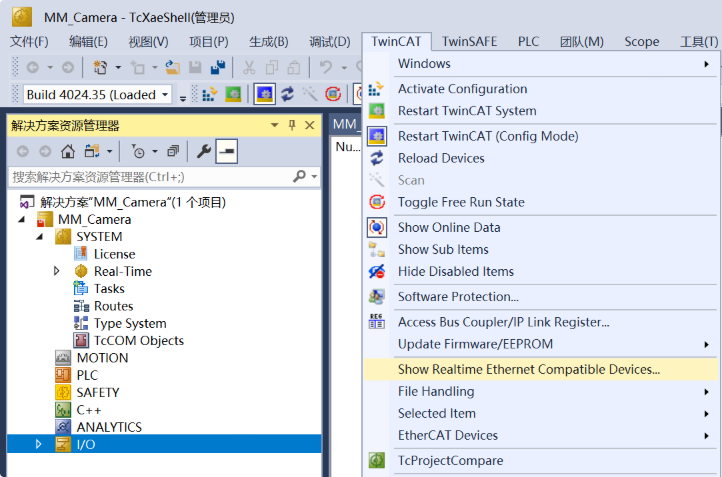Screen dimensions: 722x477
Task: Open Software Protection... from the menu
Action: [x=541, y=297]
